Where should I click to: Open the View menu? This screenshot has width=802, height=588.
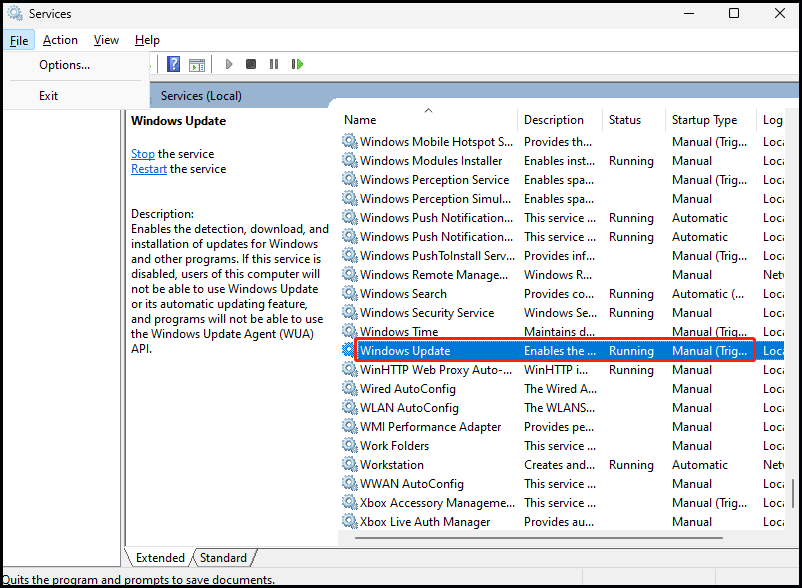pyautogui.click(x=106, y=40)
